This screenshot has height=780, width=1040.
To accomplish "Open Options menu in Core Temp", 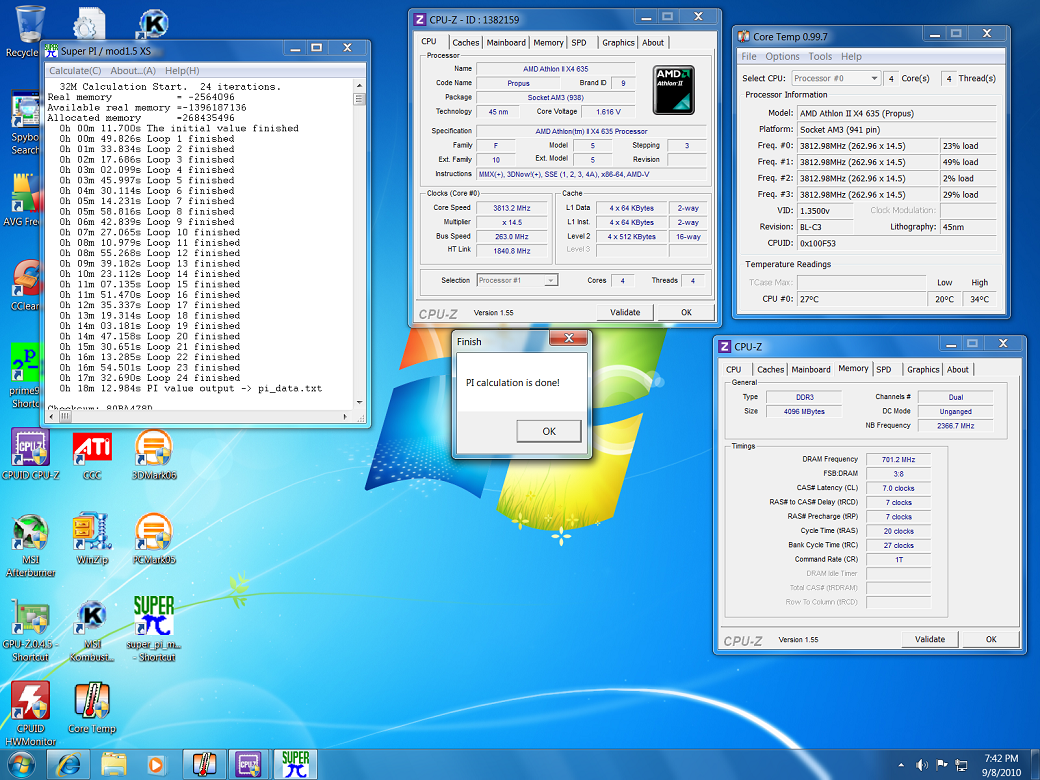I will (782, 56).
